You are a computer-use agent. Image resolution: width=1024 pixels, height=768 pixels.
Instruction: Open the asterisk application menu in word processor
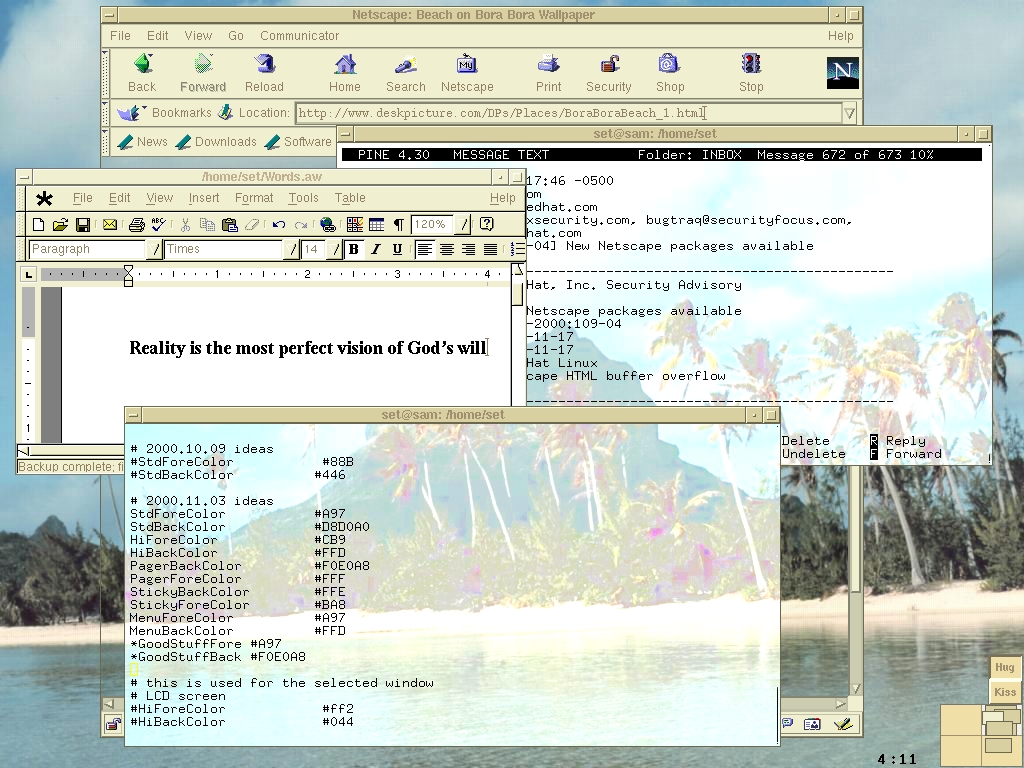point(44,199)
